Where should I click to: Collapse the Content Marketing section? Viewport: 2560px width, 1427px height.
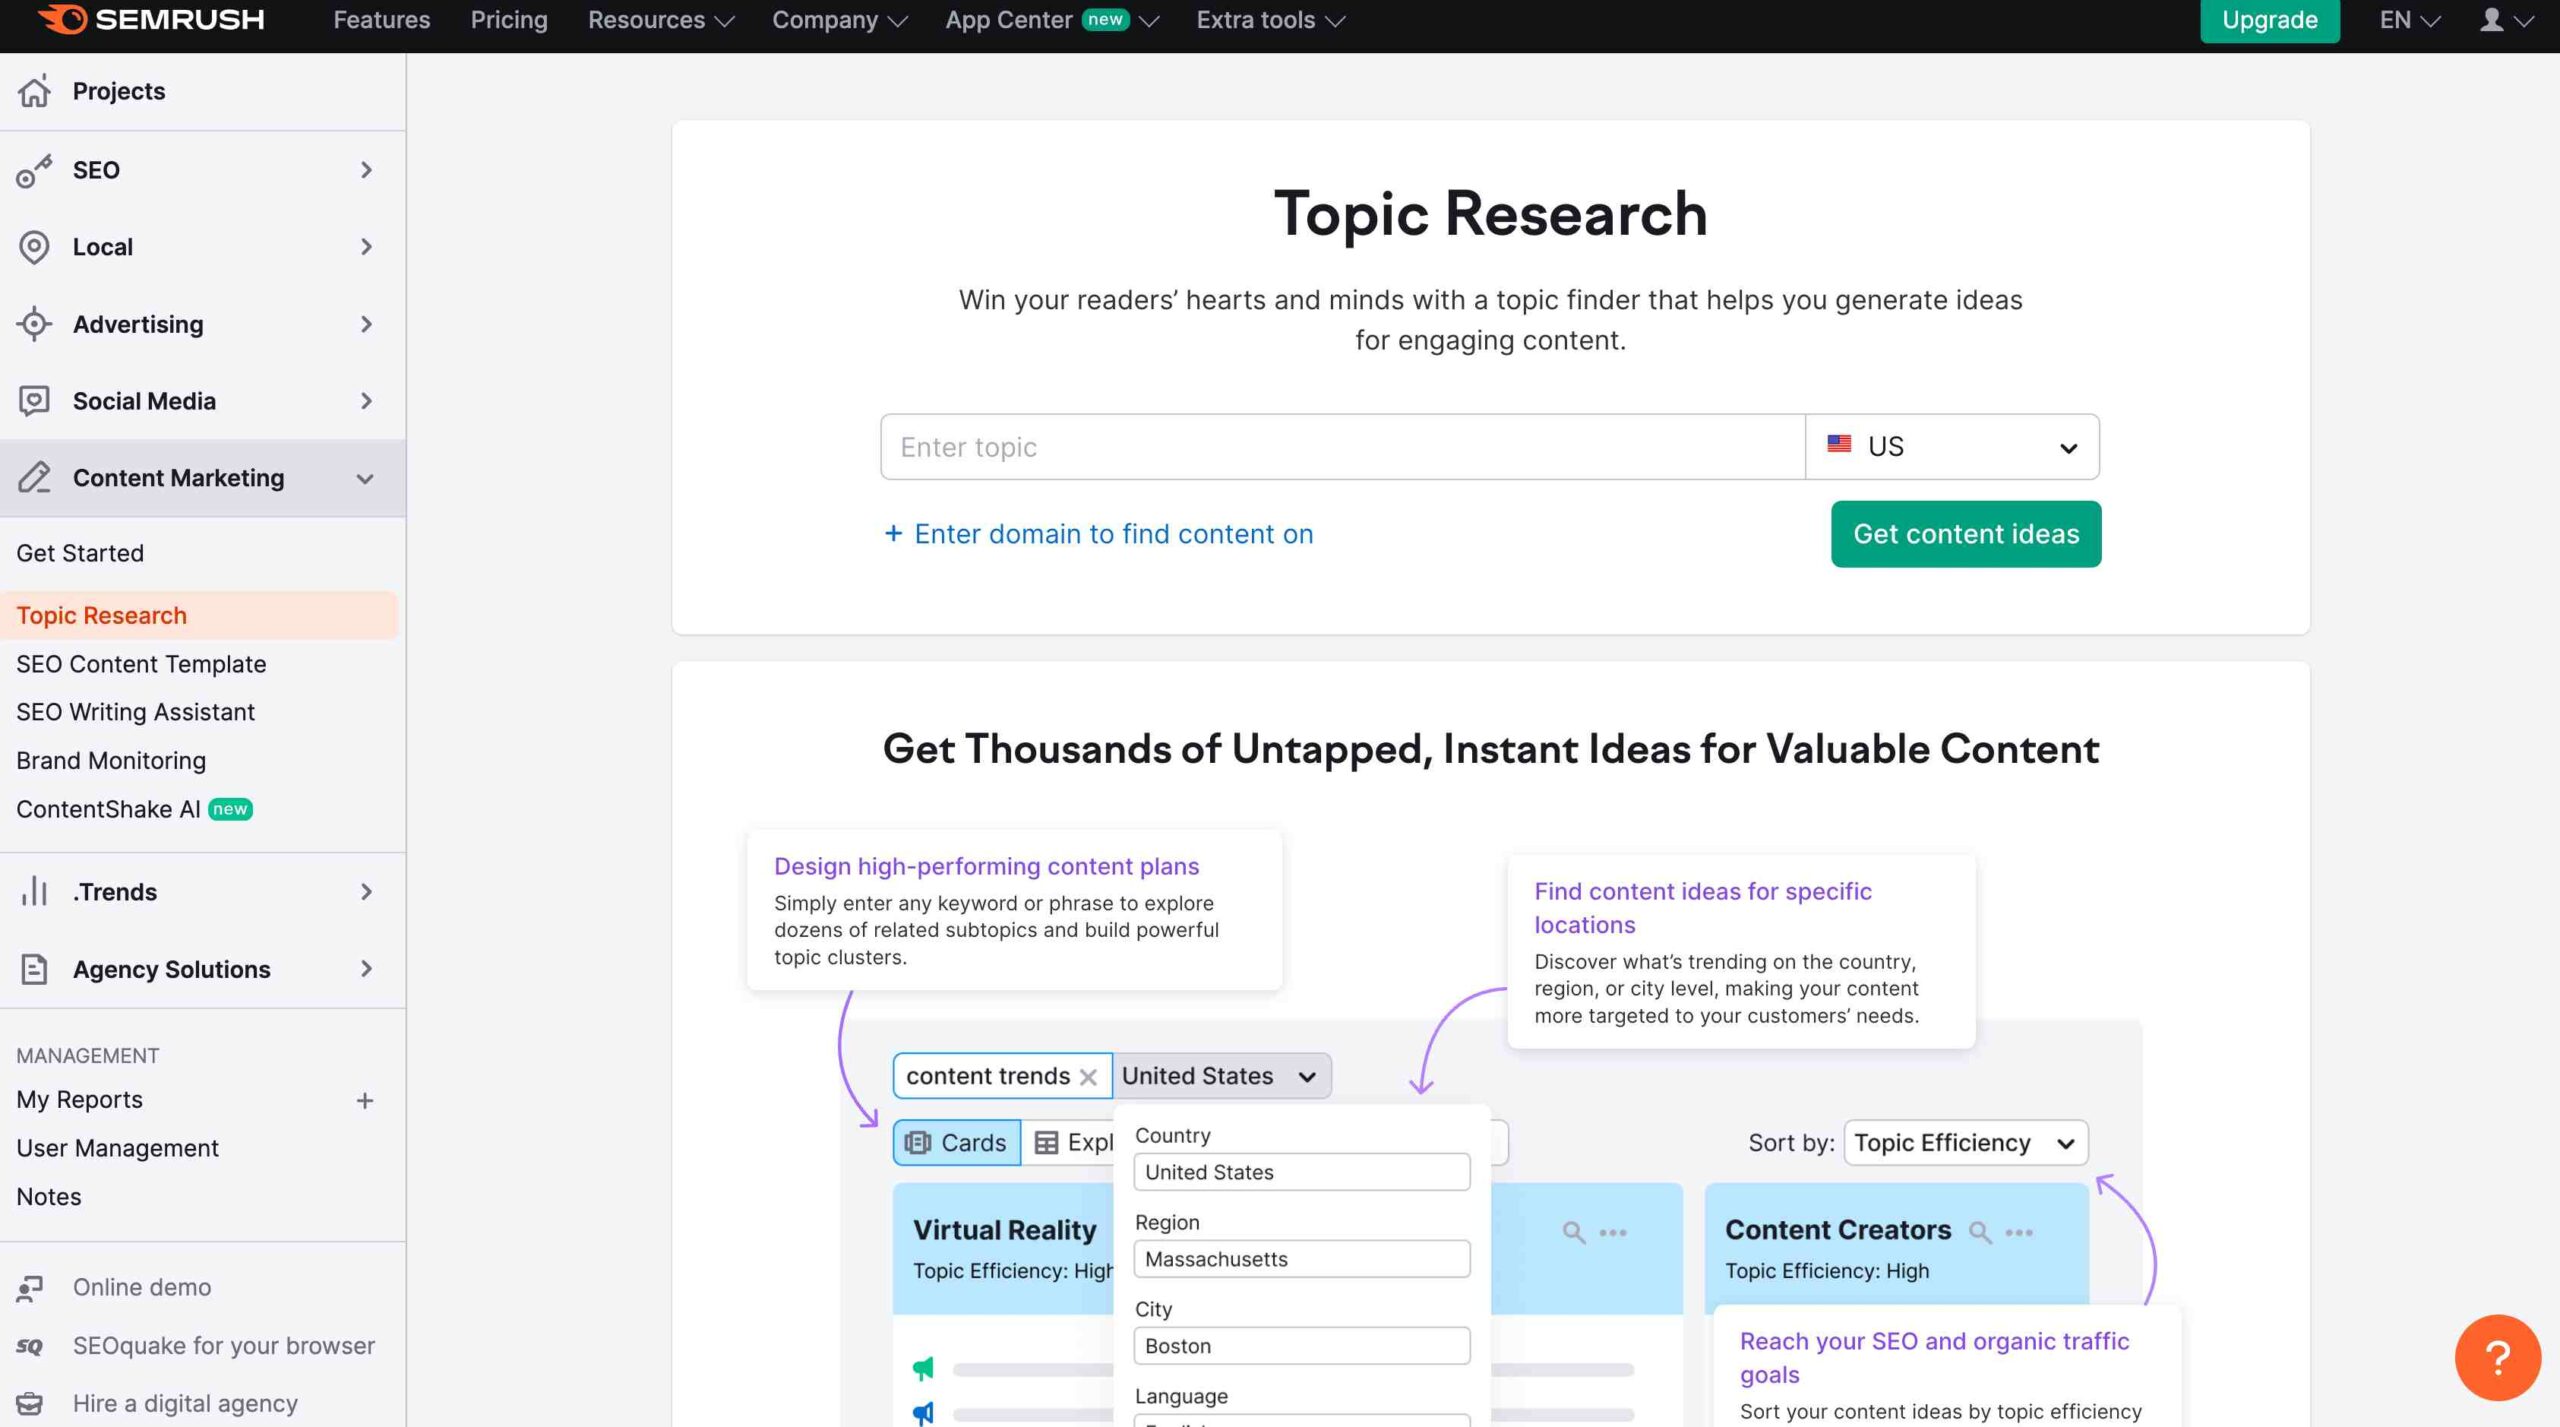click(365, 479)
